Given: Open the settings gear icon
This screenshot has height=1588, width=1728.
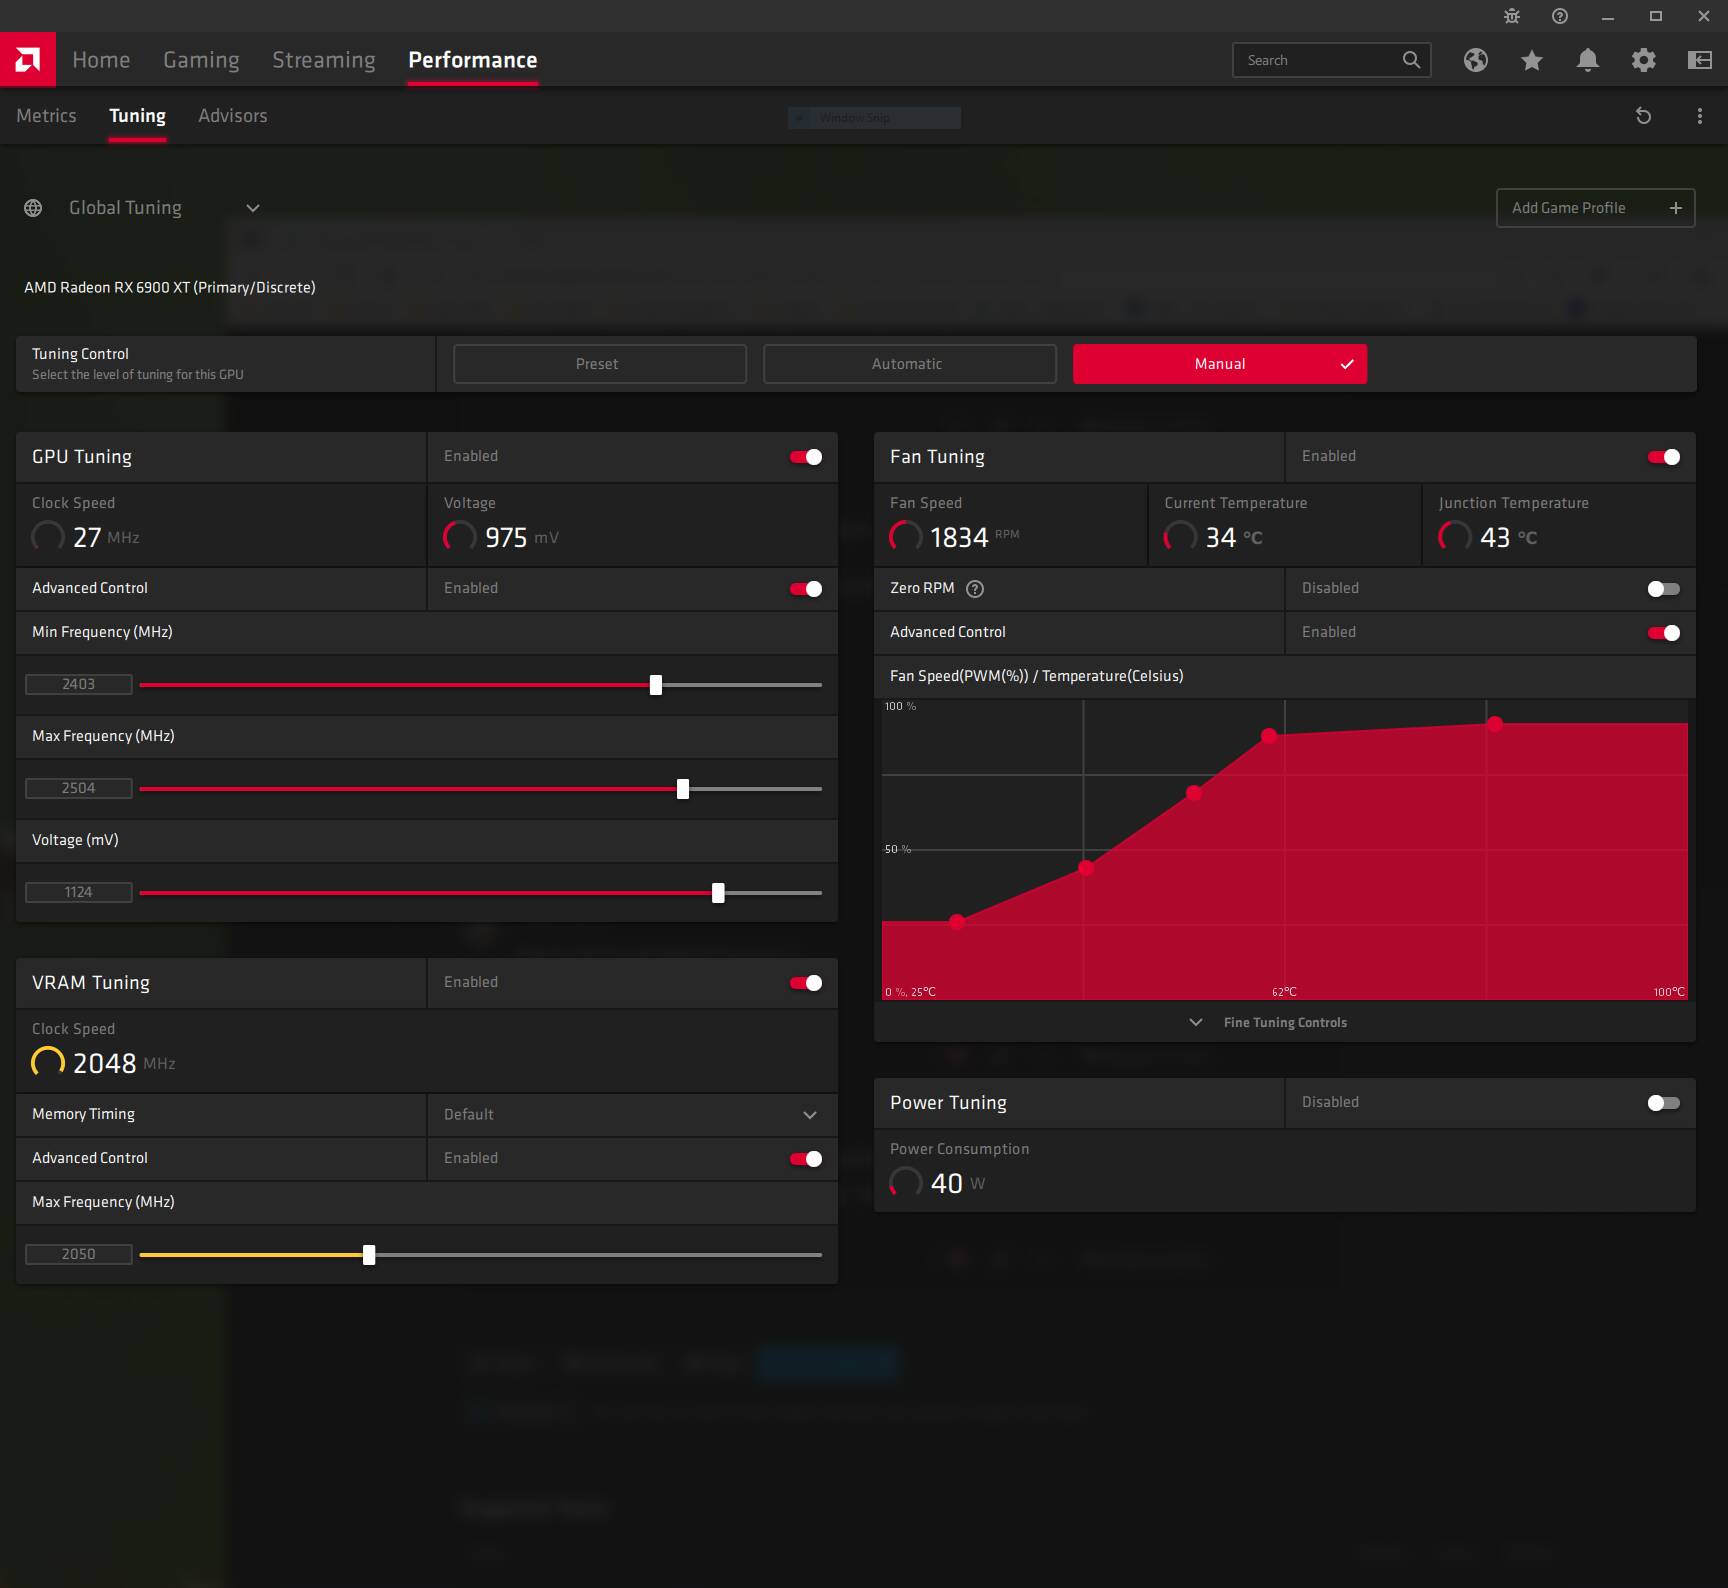Looking at the screenshot, I should [x=1643, y=60].
